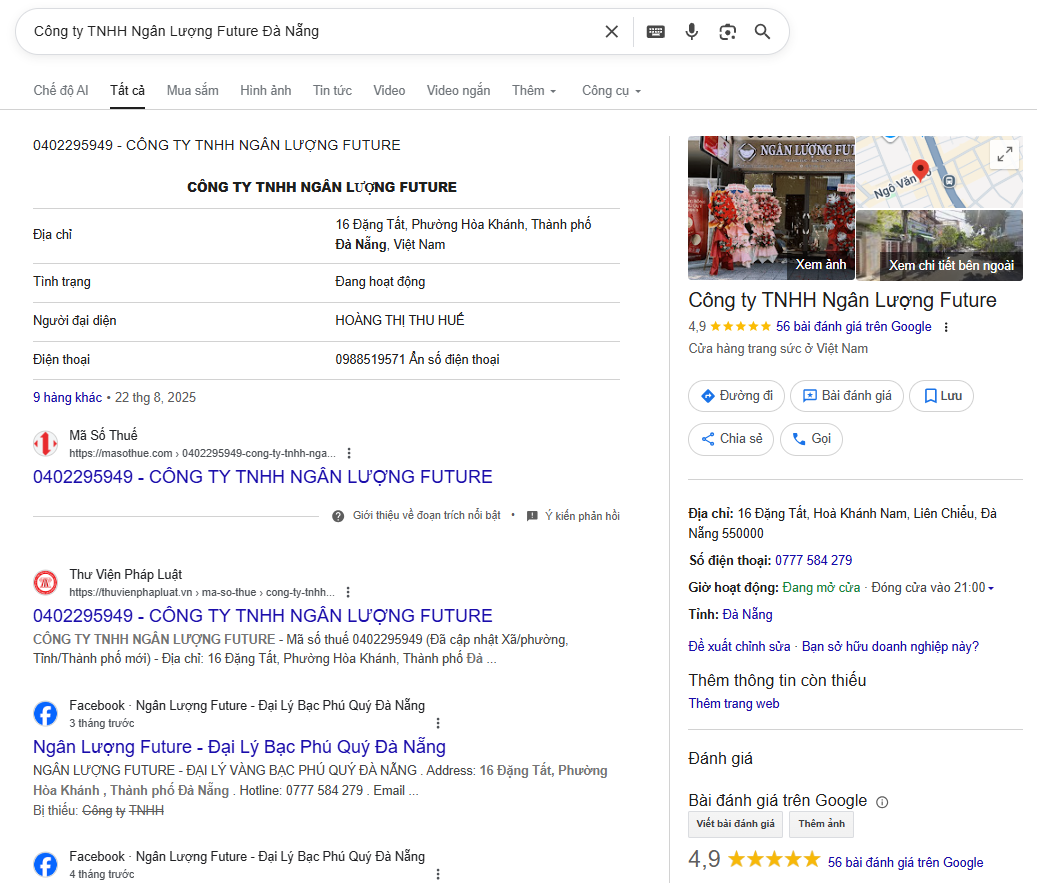Click the magnifying glass search button
Viewport: 1037px width, 883px height.
point(763,32)
